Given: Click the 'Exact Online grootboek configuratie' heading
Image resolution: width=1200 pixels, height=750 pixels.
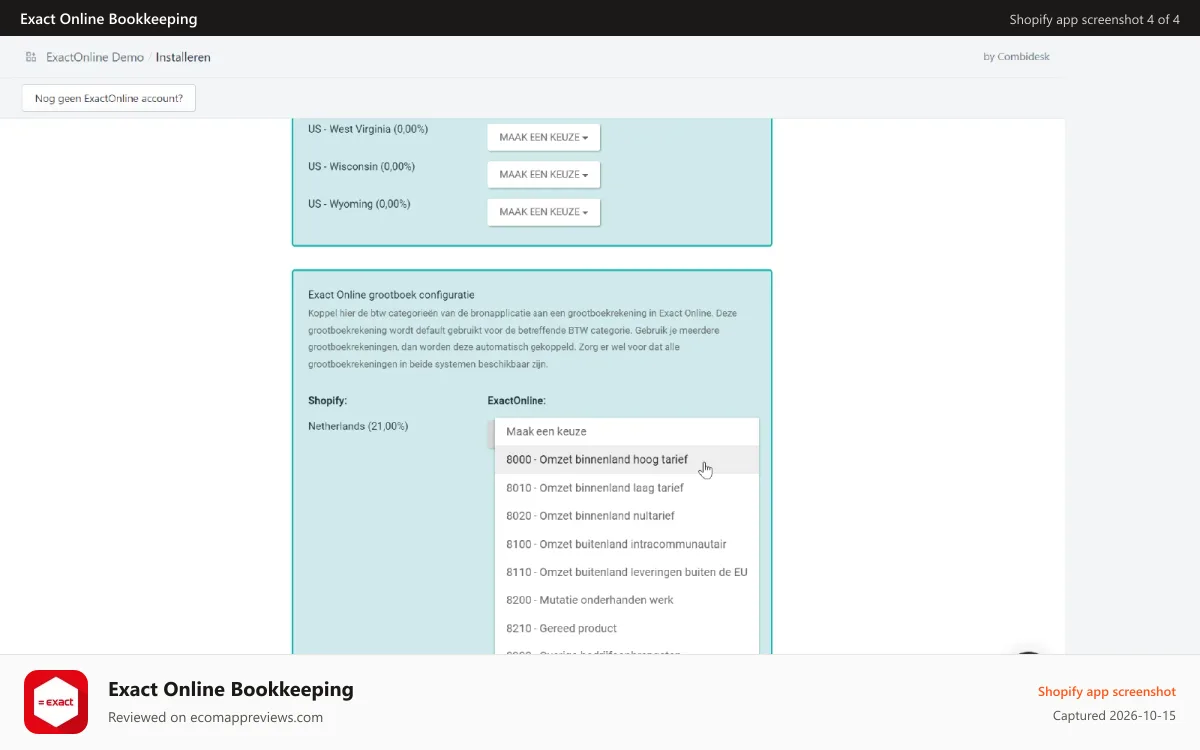Looking at the screenshot, I should (391, 295).
